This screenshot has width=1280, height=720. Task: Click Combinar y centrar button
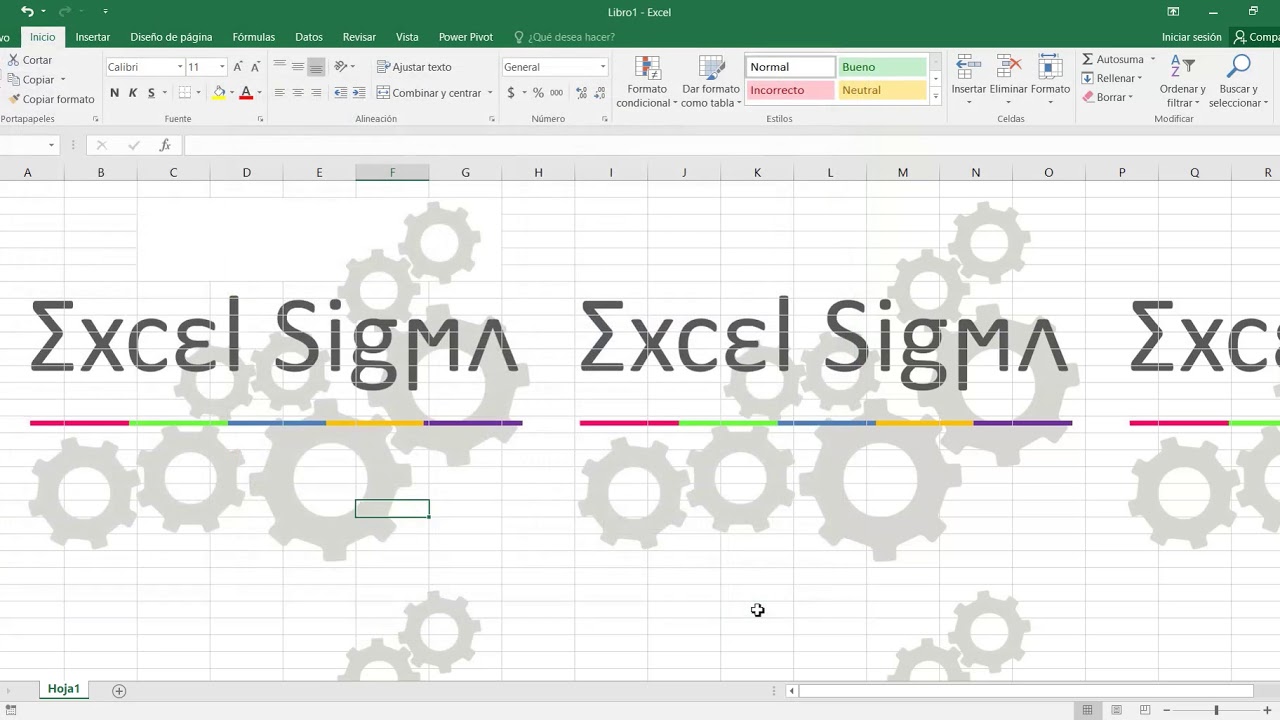429,93
